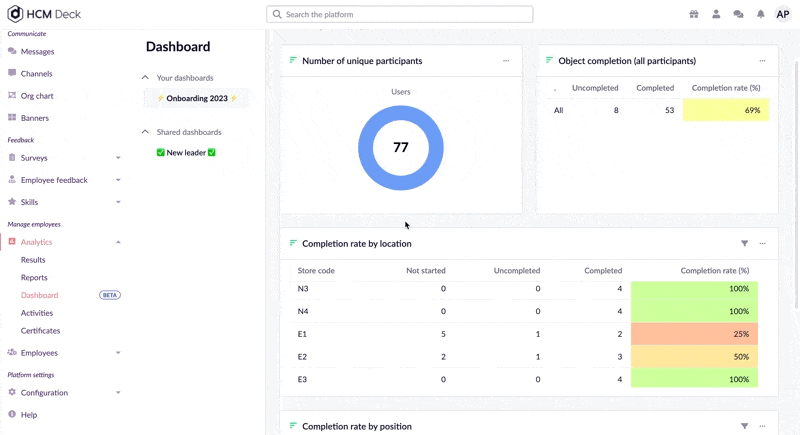Open options menu for Completion rate by location
The height and width of the screenshot is (435, 800).
[762, 244]
